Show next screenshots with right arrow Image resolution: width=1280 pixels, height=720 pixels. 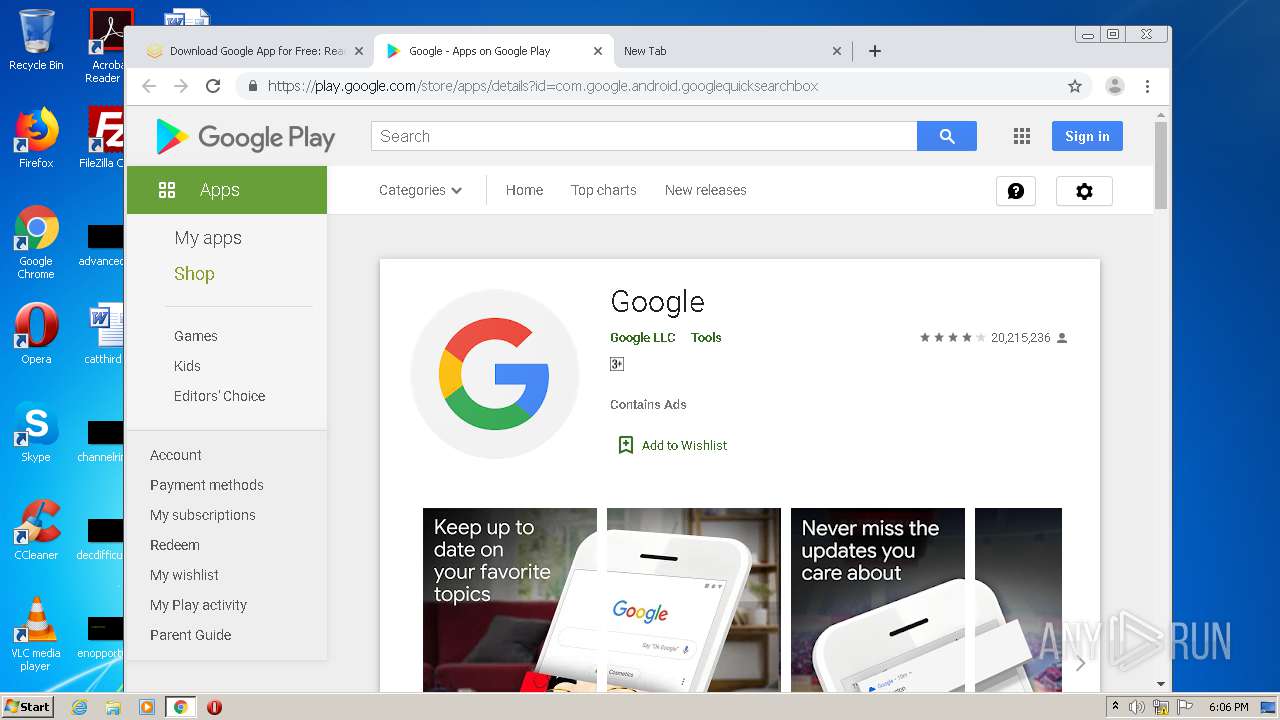[1080, 663]
